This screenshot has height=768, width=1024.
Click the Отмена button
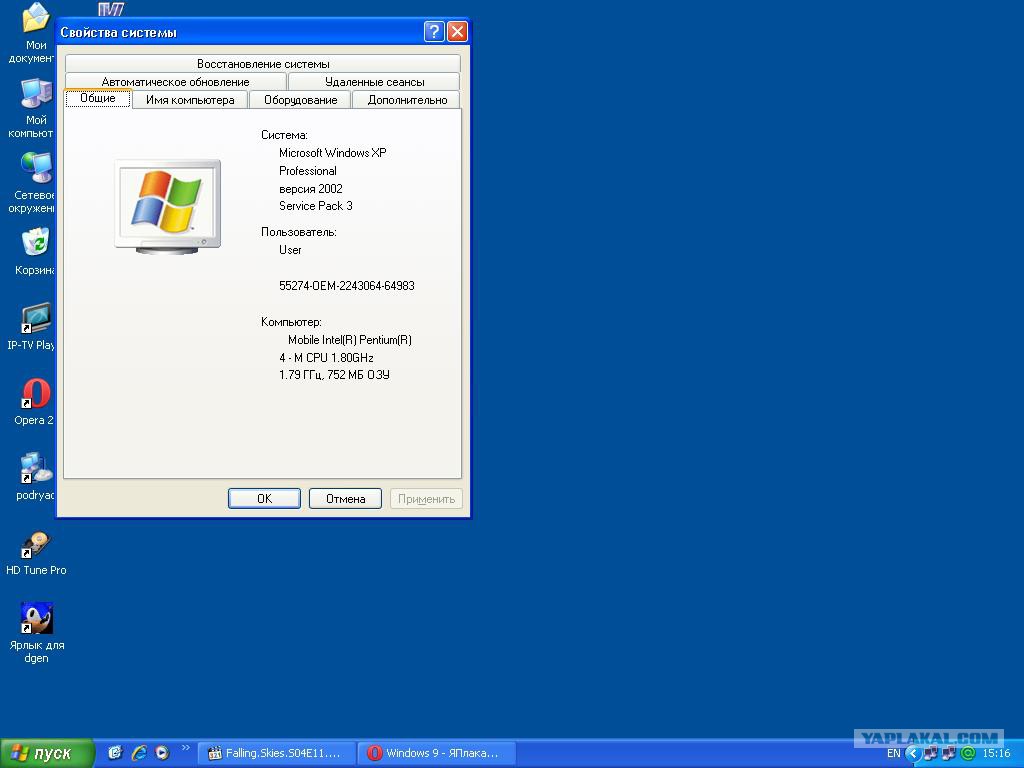[345, 498]
